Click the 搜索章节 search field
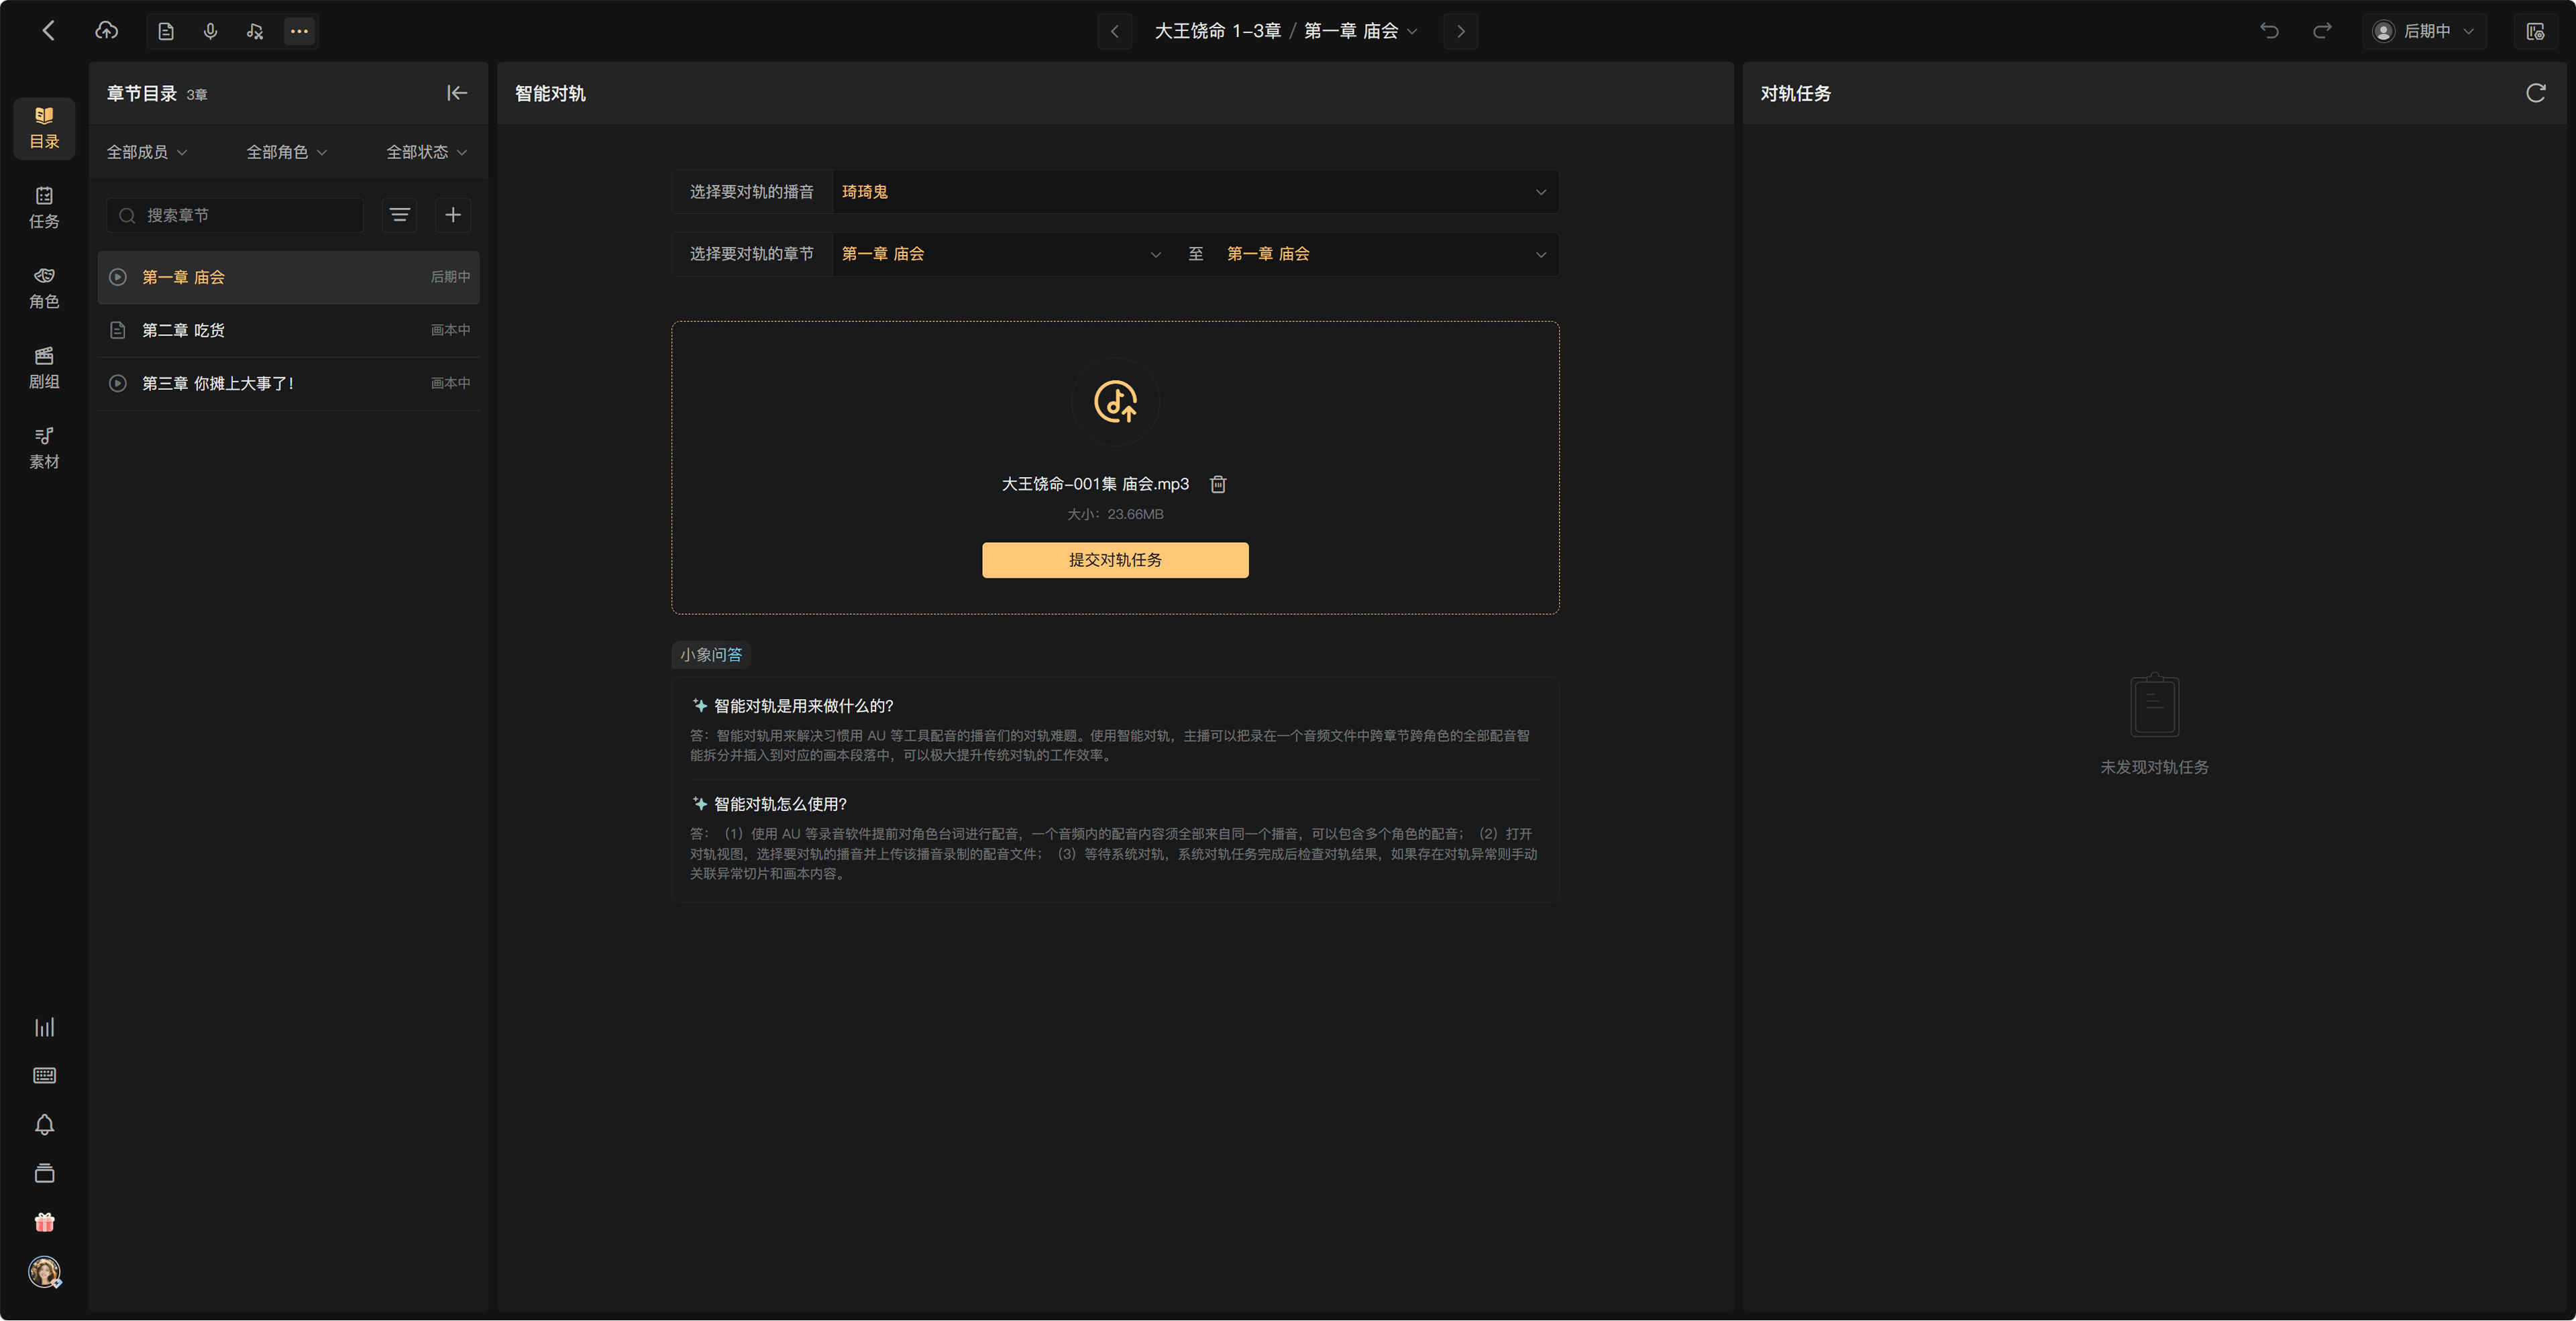The image size is (2576, 1321). coord(235,215)
